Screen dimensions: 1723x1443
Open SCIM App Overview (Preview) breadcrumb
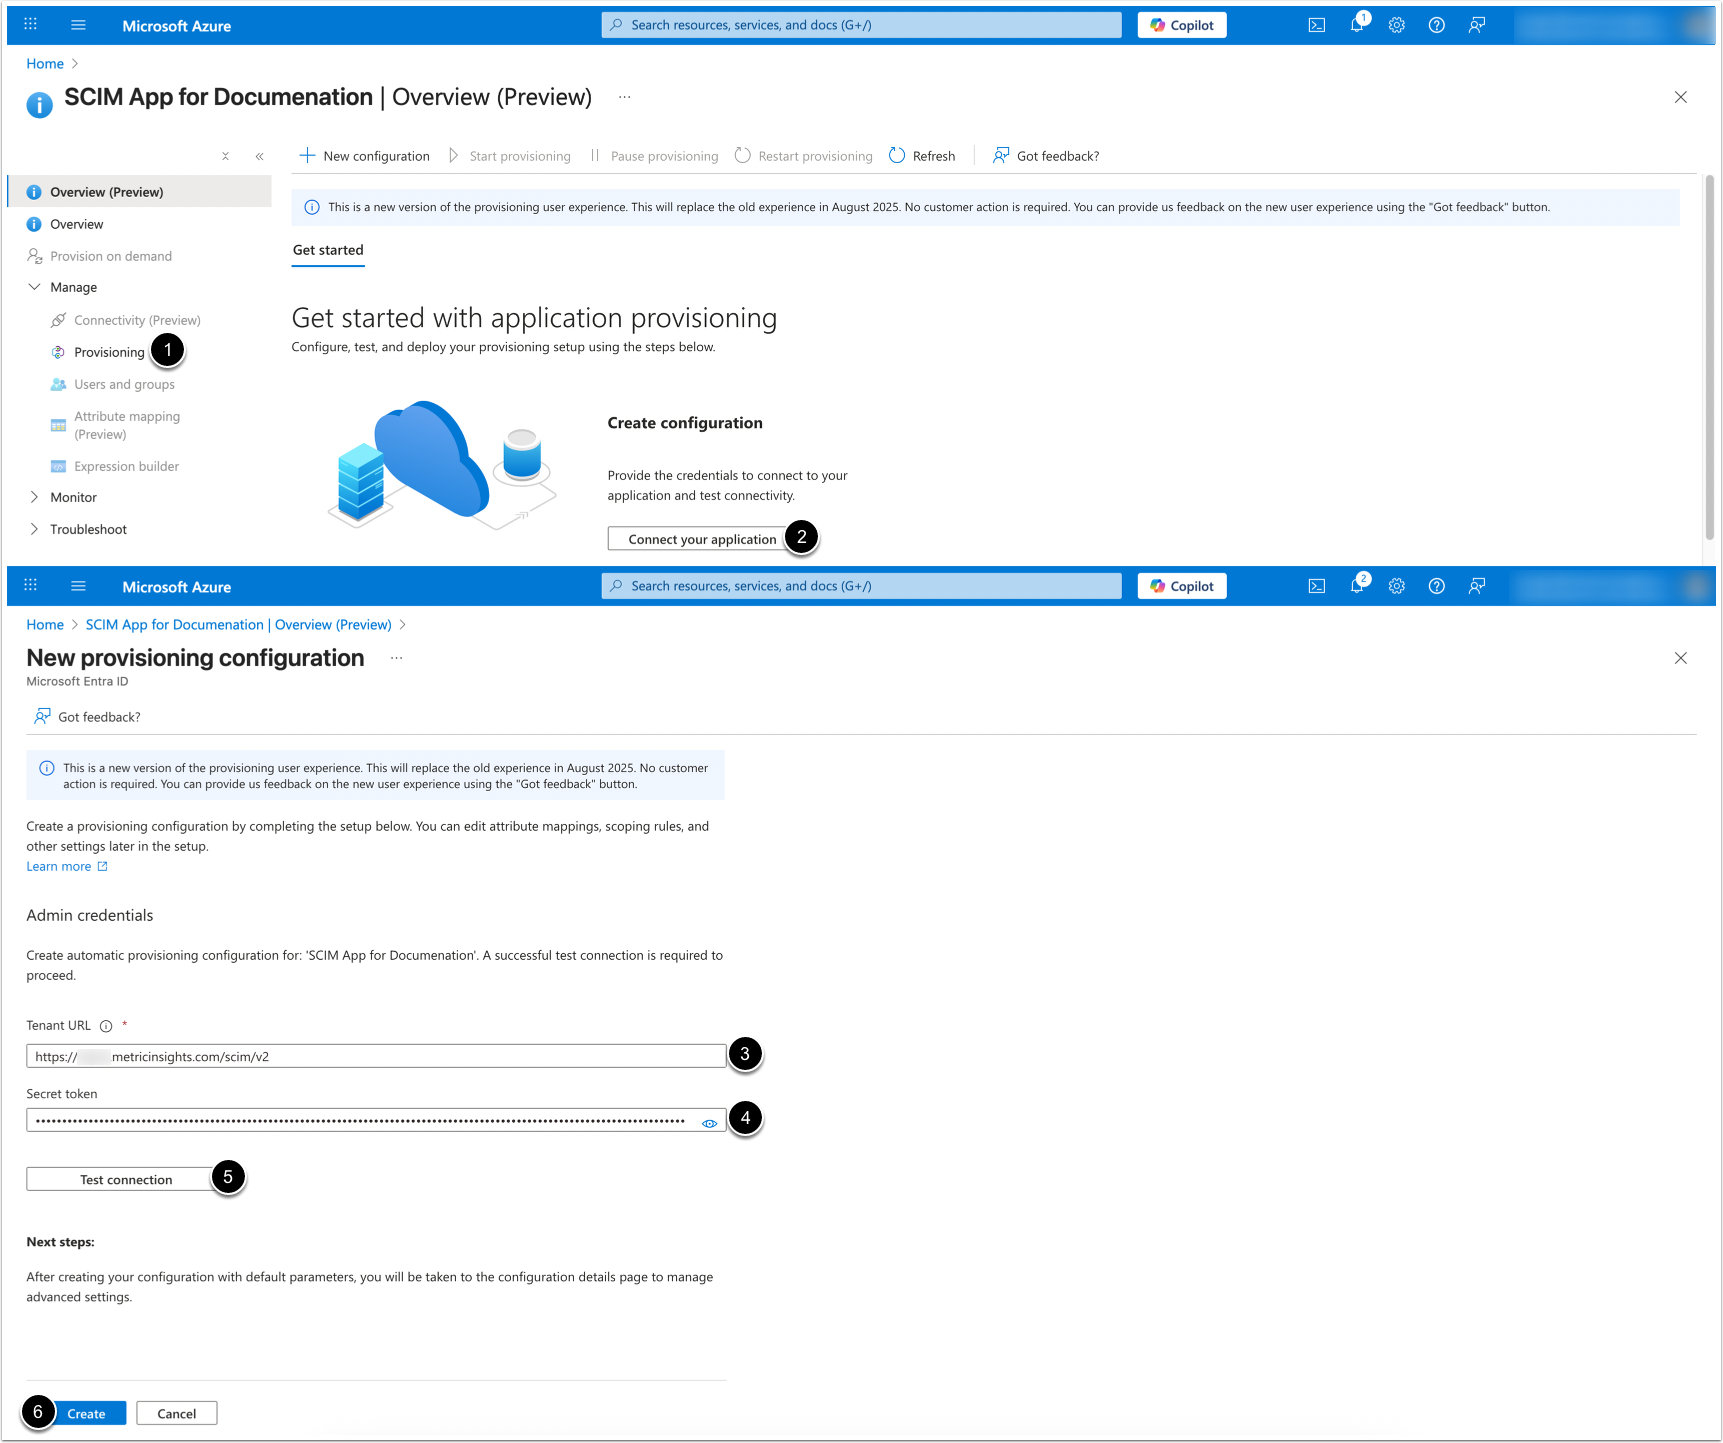point(239,625)
